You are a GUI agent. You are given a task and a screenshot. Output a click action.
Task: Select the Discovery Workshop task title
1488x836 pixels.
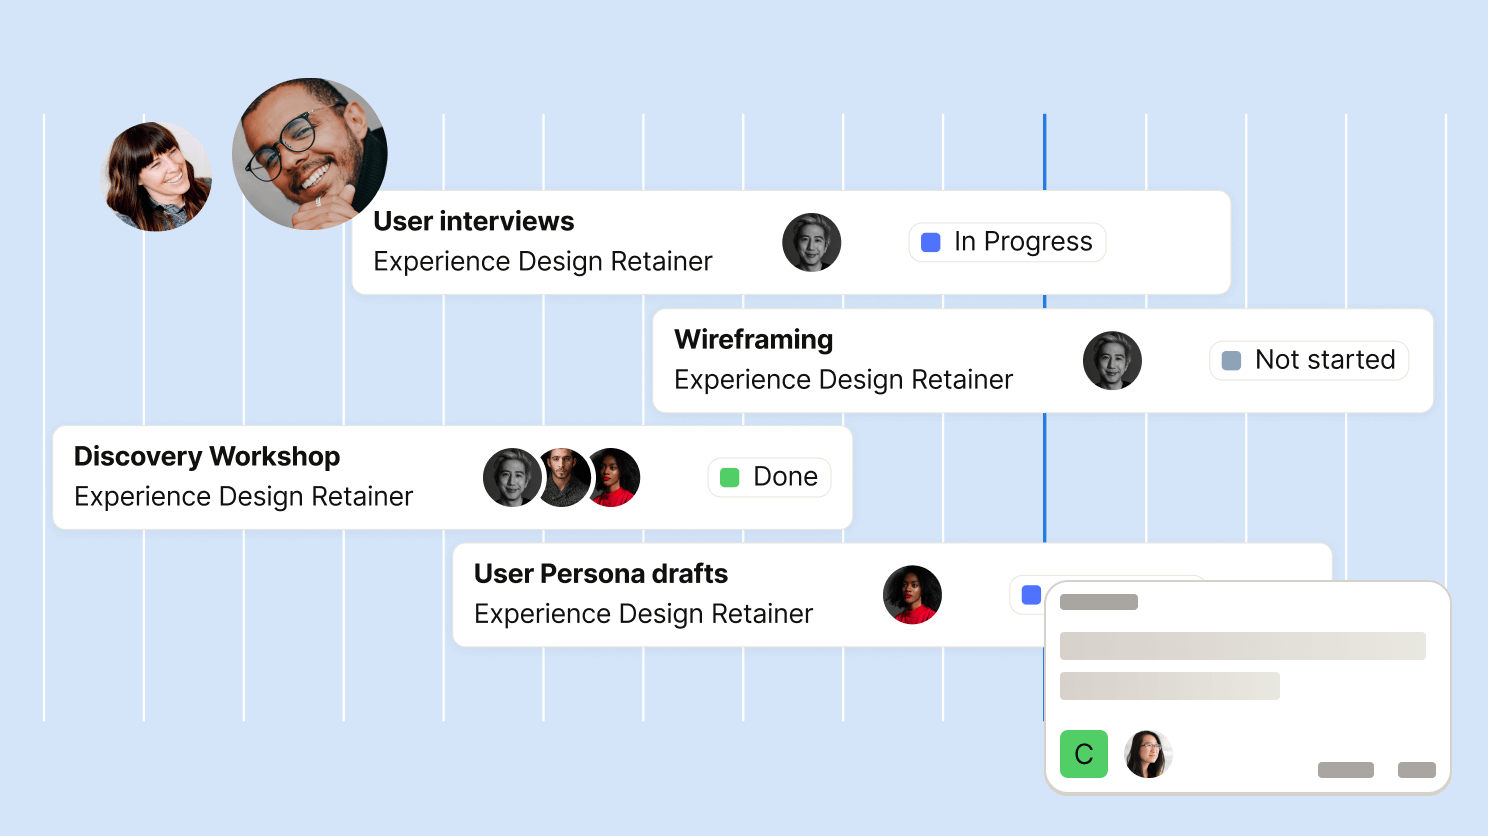207,456
